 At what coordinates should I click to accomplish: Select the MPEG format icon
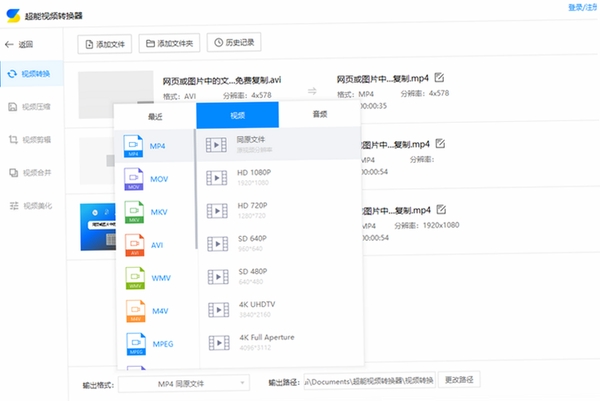(136, 344)
